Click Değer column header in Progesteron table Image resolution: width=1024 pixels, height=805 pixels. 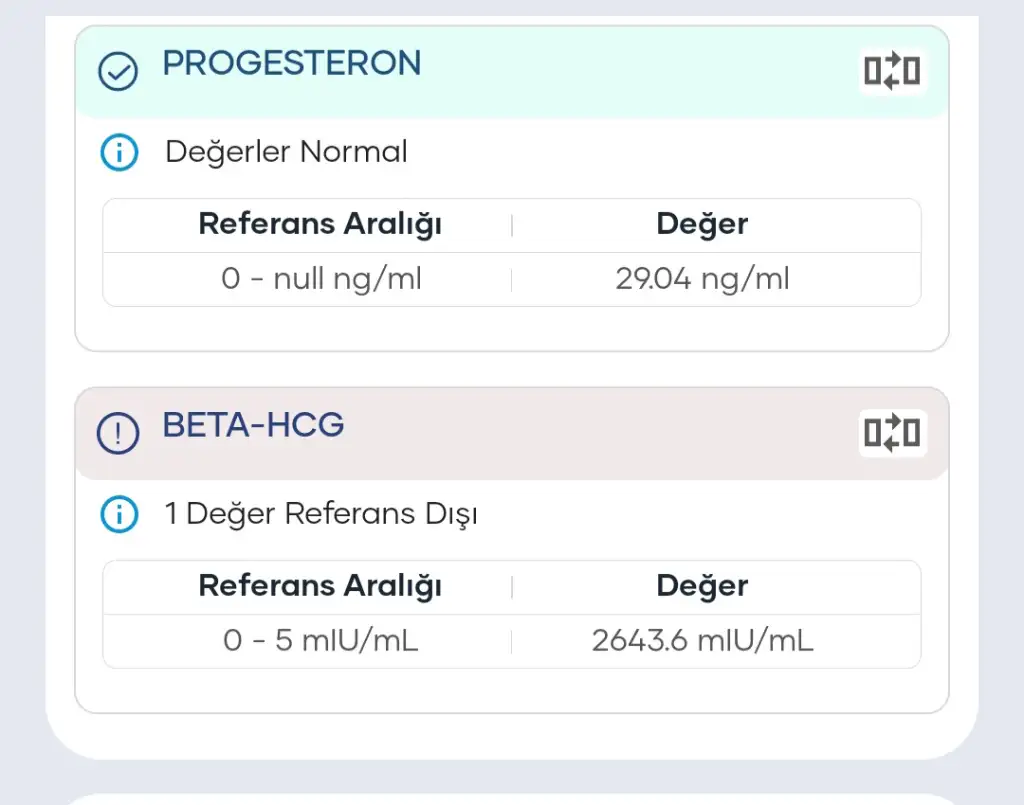(x=702, y=224)
